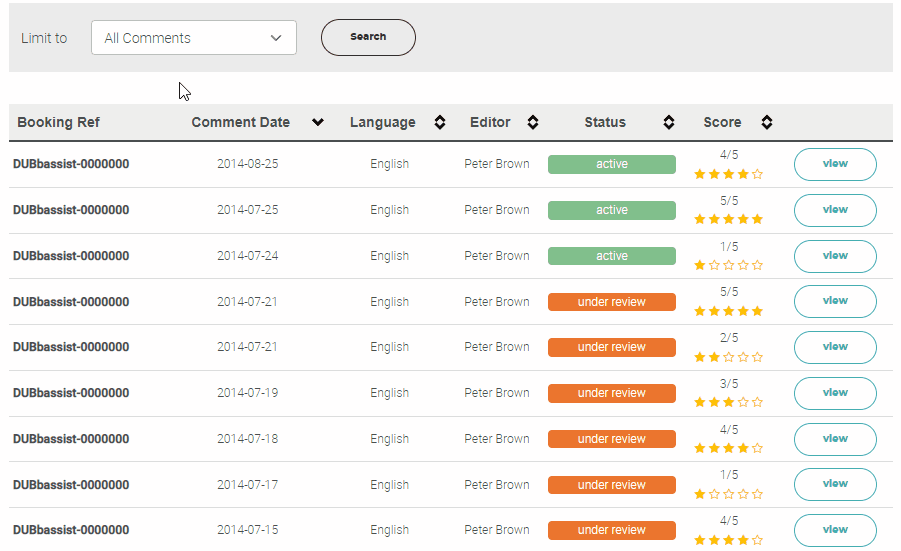Click star rating of 2014-07-24 comment
The image size is (901, 551).
(728, 266)
